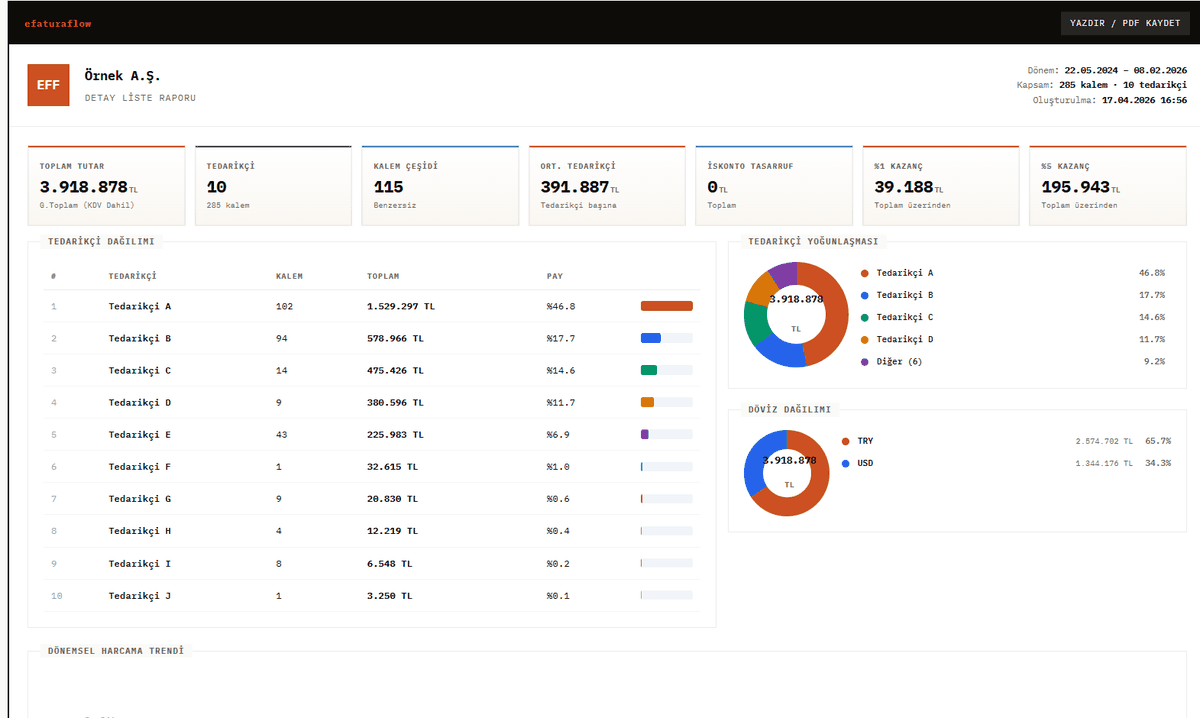Click the 380.596 TL total value
Image resolution: width=1200 pixels, height=718 pixels.
(x=395, y=403)
